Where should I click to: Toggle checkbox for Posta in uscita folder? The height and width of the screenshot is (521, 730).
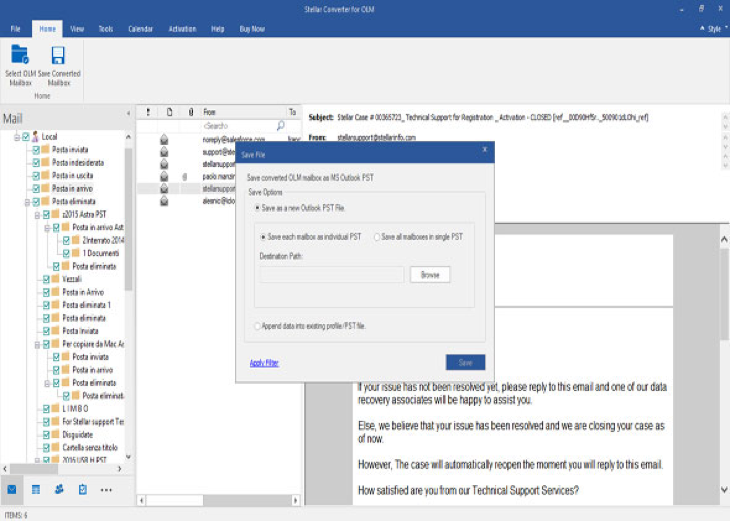click(36, 176)
